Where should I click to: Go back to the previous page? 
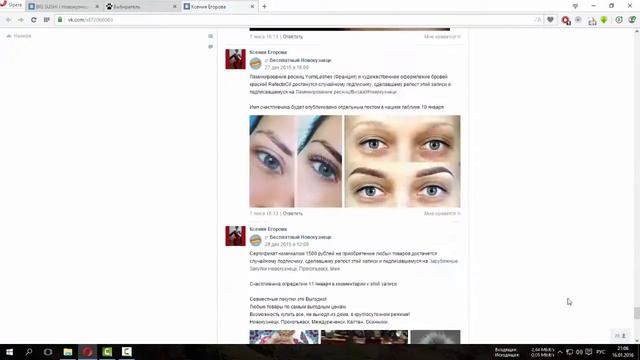click(8, 20)
